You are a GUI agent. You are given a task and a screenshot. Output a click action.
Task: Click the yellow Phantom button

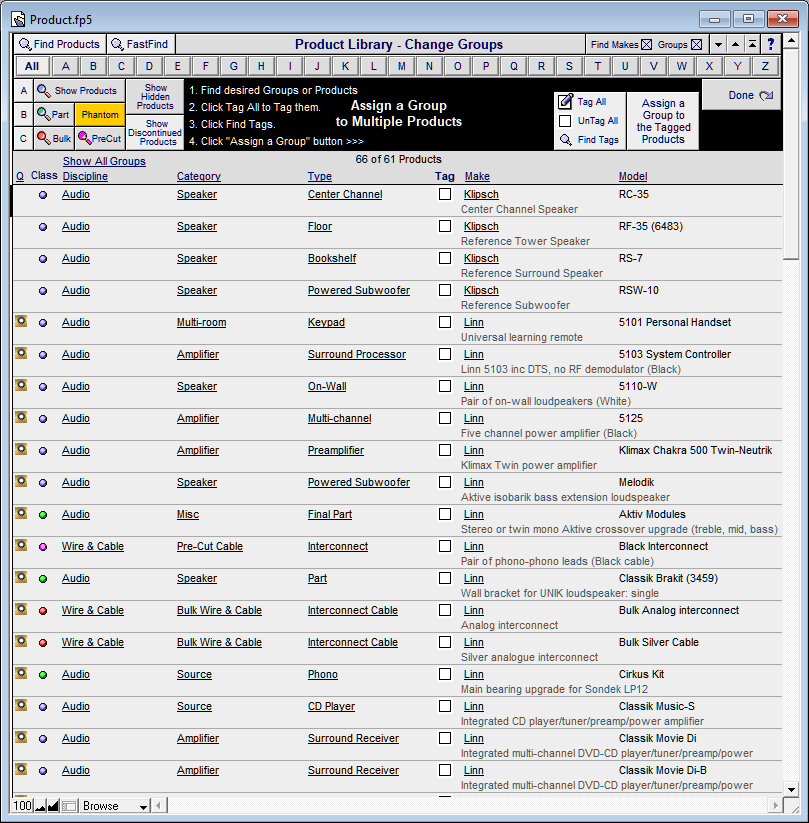(x=100, y=114)
